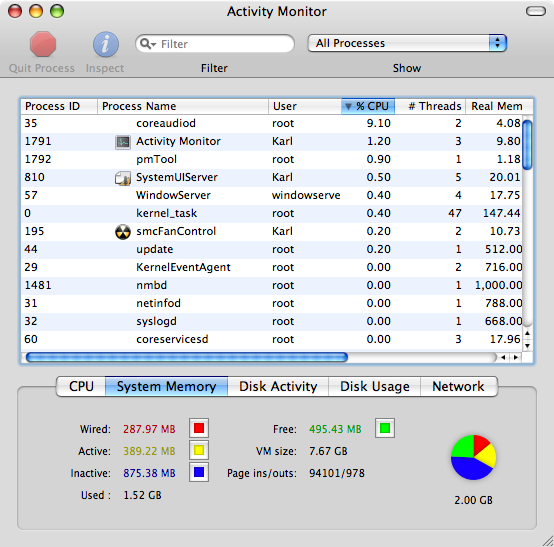Click the 287.97 MB Wired value
Screen dimensions: 554x547
149,429
